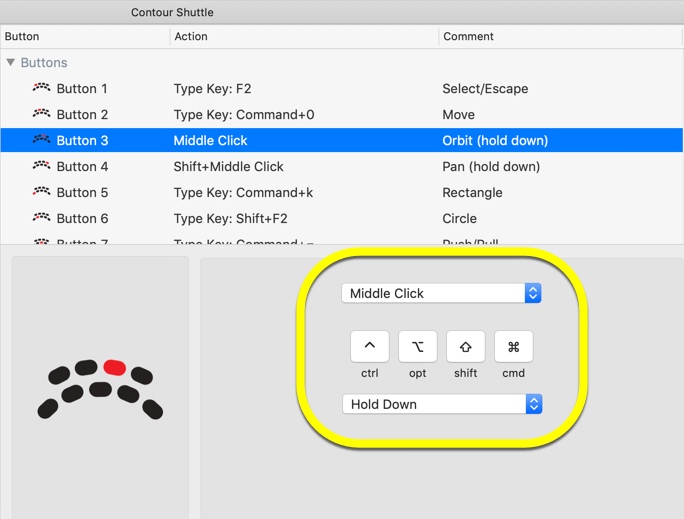This screenshot has width=684, height=519.
Task: Click the 'Rectangle' comment cell
Action: point(472,192)
